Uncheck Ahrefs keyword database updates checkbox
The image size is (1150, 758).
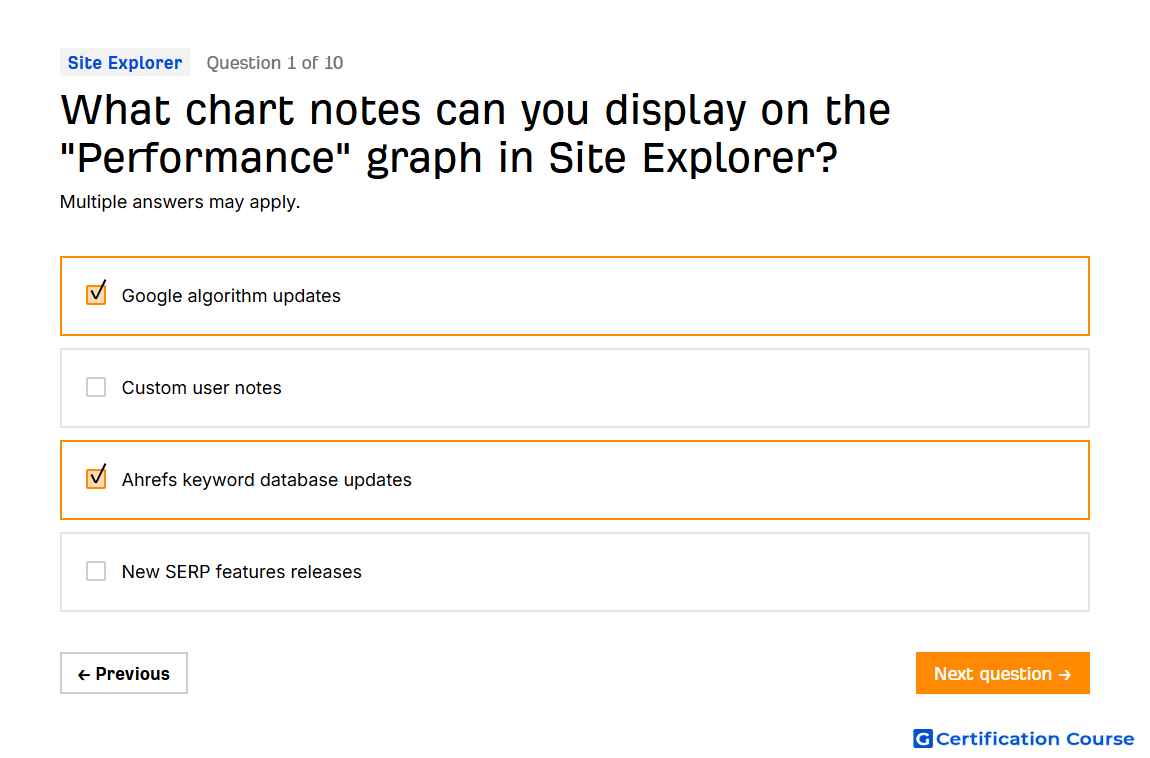pyautogui.click(x=96, y=479)
